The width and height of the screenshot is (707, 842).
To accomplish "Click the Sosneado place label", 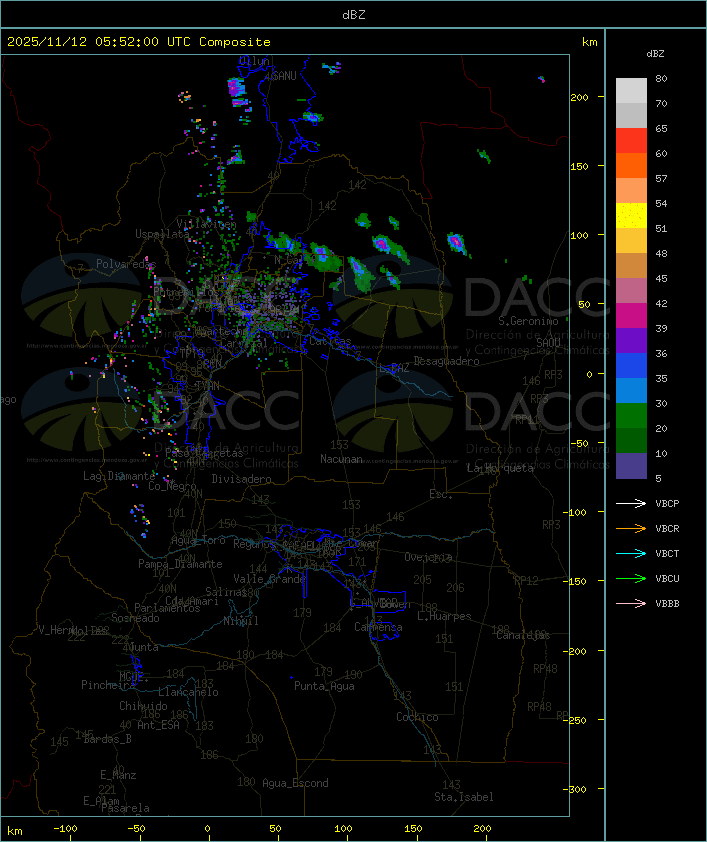I will [x=135, y=618].
